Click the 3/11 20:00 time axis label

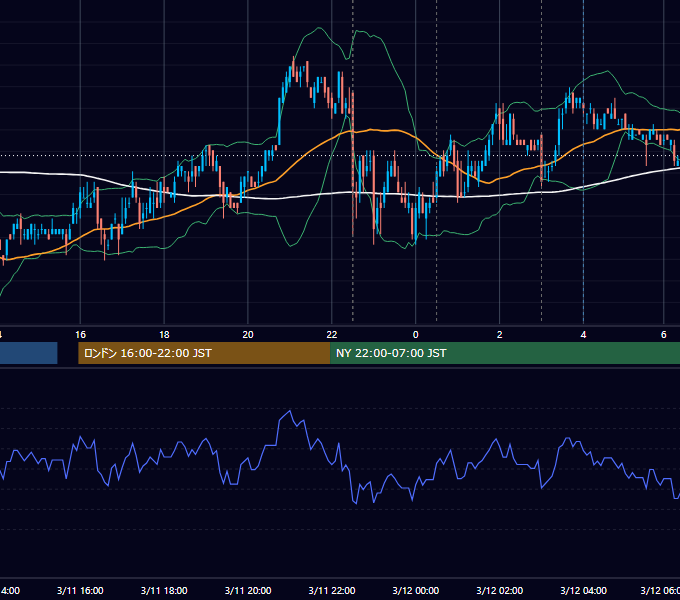pos(248,590)
